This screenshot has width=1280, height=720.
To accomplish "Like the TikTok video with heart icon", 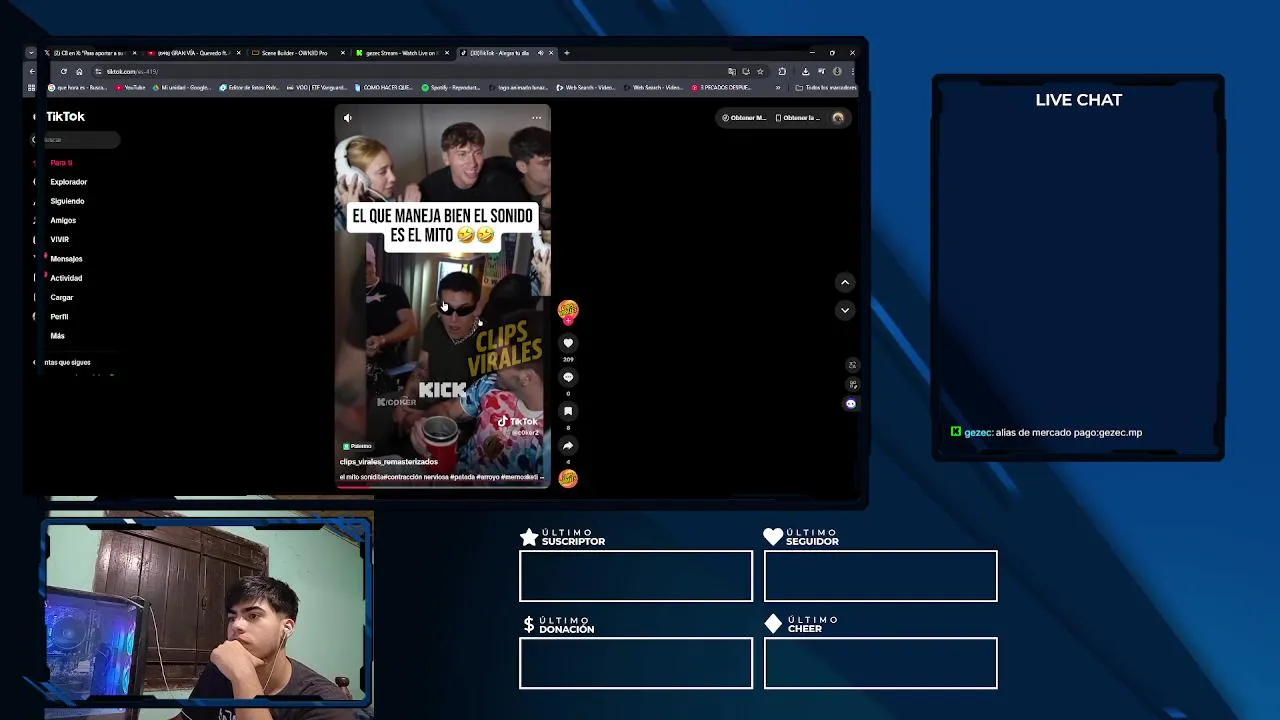I will point(568,343).
